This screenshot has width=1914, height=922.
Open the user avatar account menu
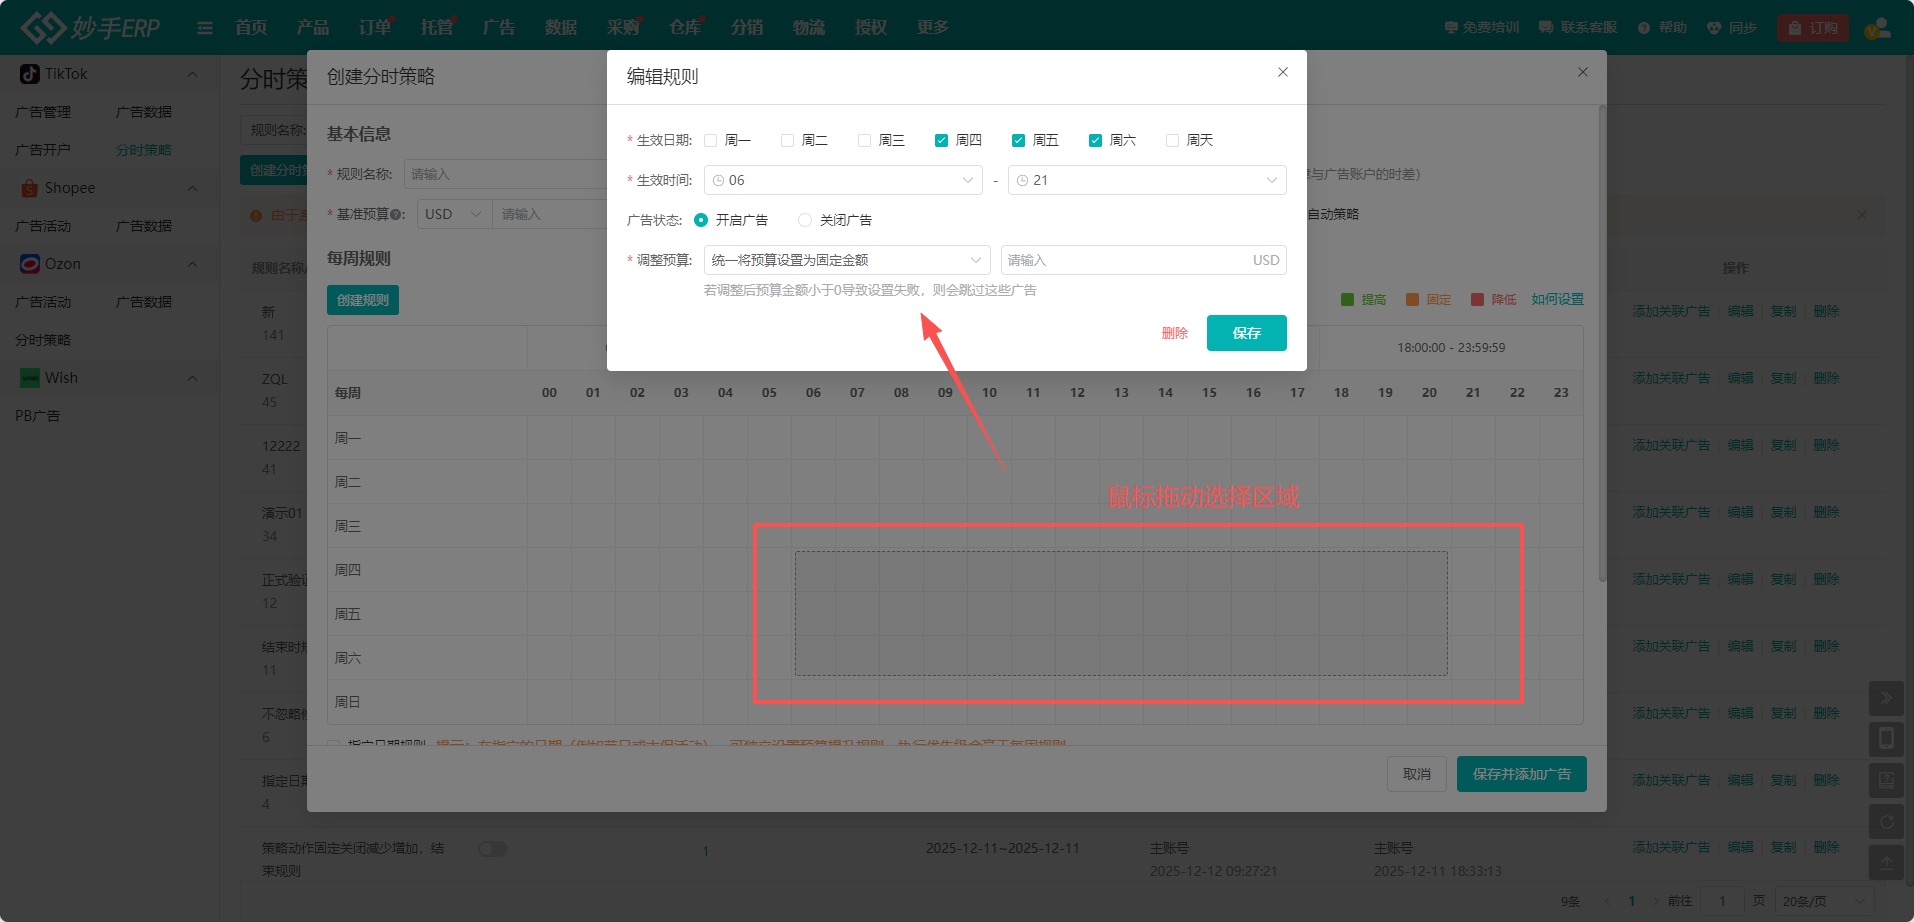pos(1877,28)
